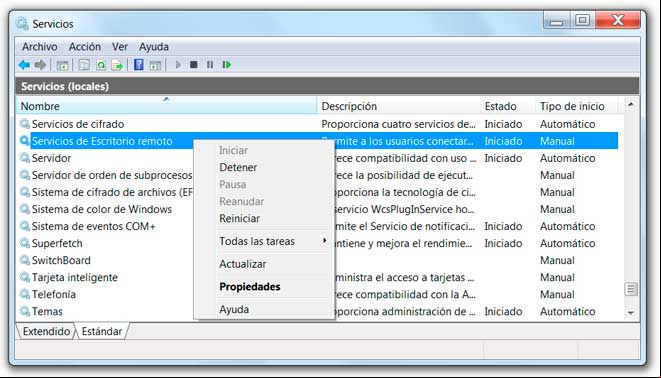The height and width of the screenshot is (378, 661).
Task: Open the Acción menu
Action: click(85, 47)
